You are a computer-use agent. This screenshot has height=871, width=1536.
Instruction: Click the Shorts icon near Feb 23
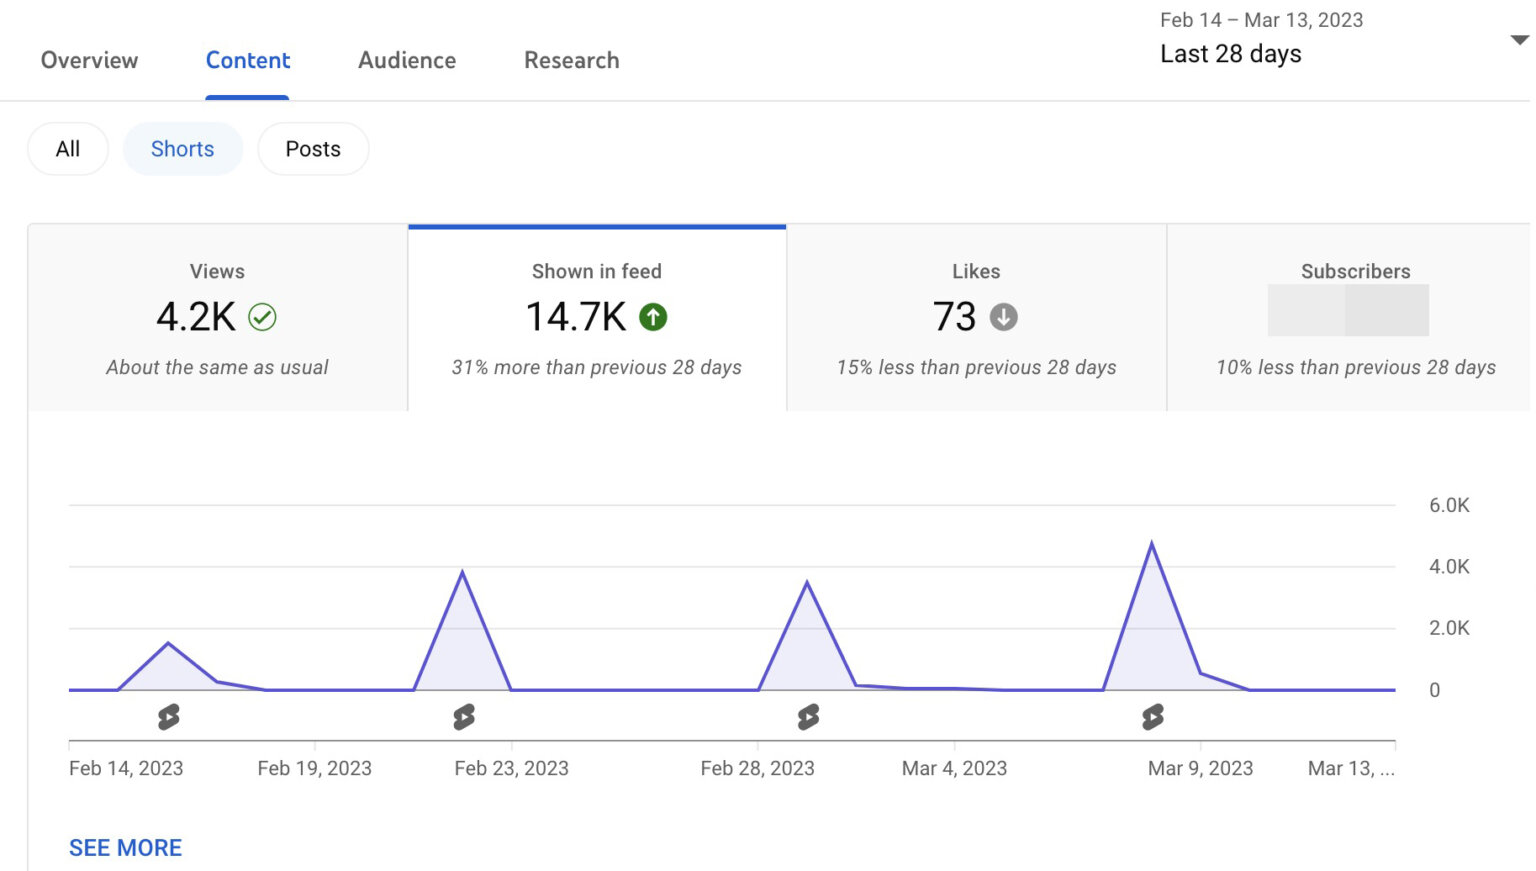pos(463,716)
